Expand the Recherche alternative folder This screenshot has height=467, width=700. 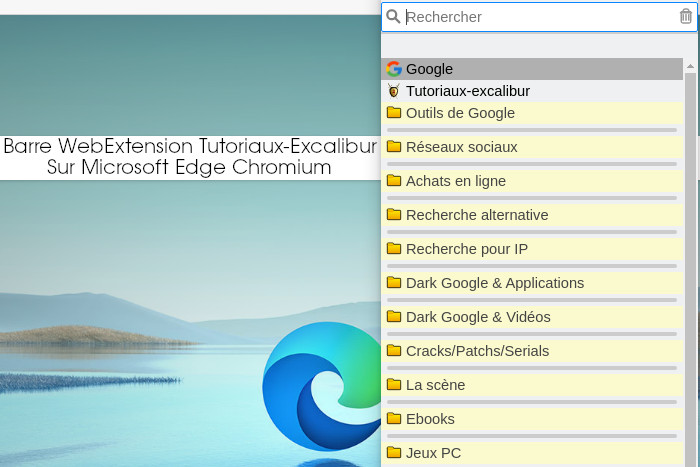[532, 215]
